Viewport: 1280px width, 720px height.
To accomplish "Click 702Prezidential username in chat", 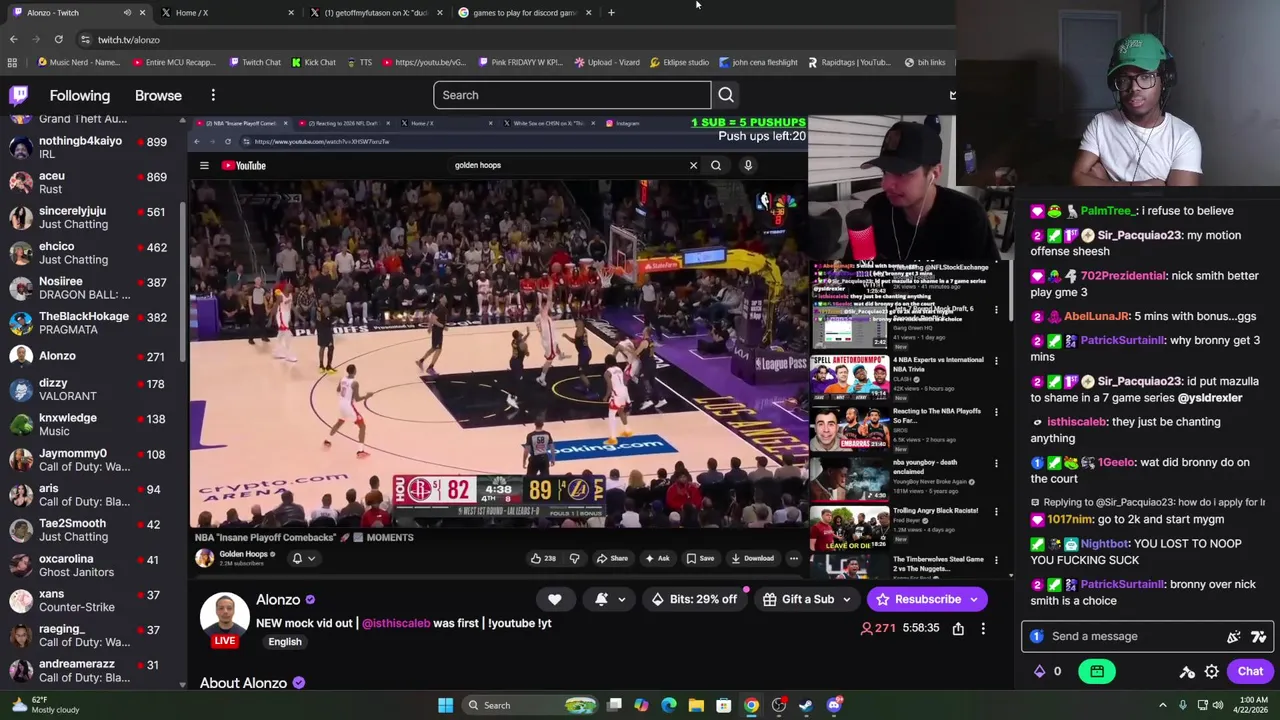I will [1123, 276].
